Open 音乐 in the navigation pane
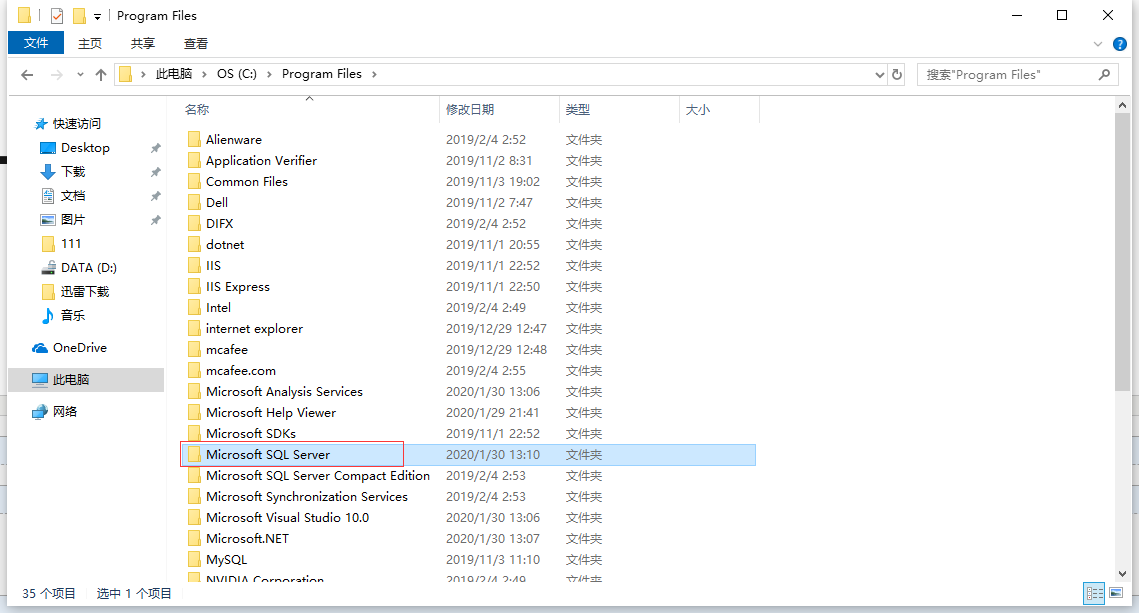This screenshot has width=1139, height=613. coord(73,315)
